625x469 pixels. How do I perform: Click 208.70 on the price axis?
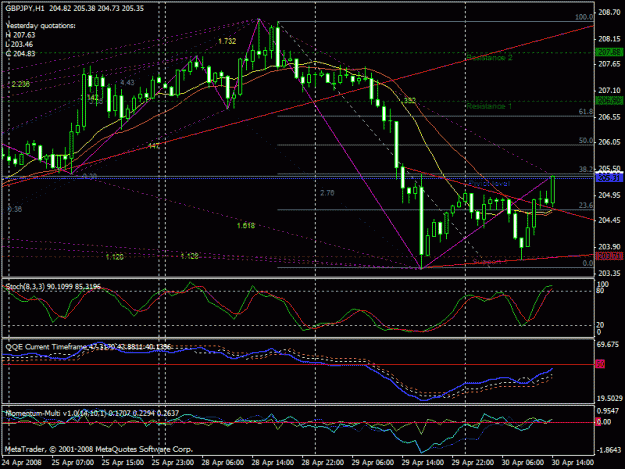pyautogui.click(x=609, y=13)
